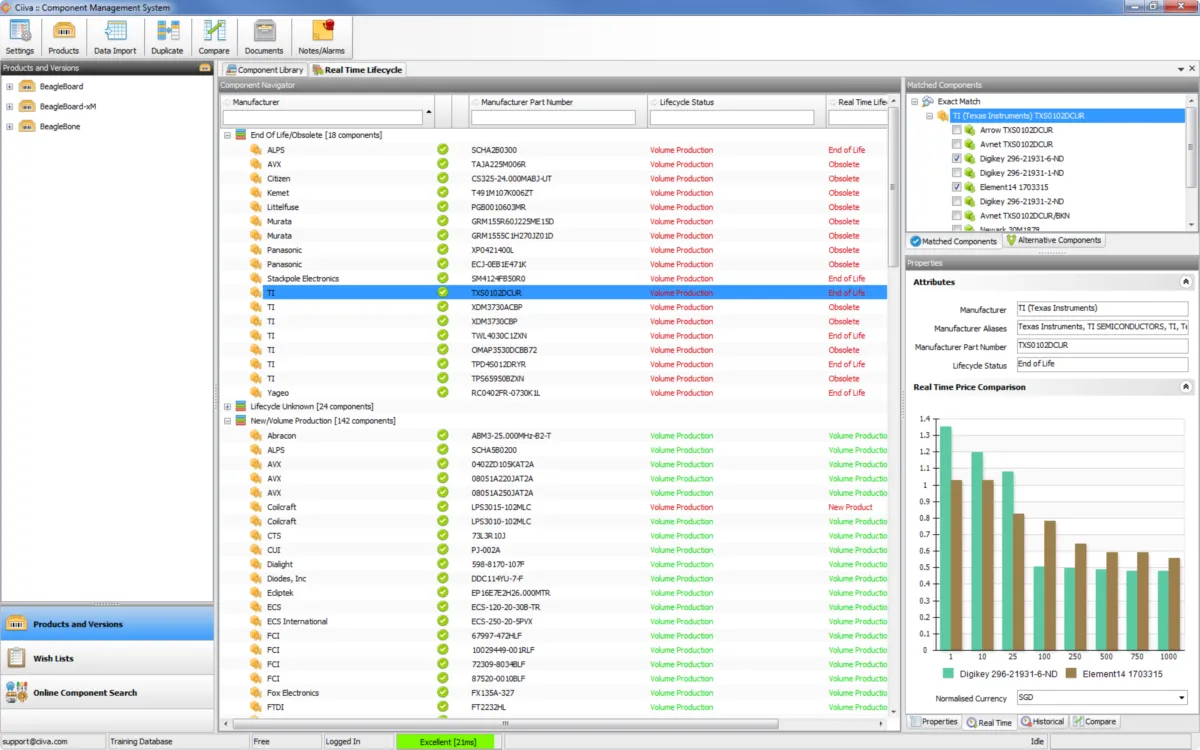
Task: Uncheck the Digikey 296-21931-6-ND checkbox
Action: coord(957,159)
